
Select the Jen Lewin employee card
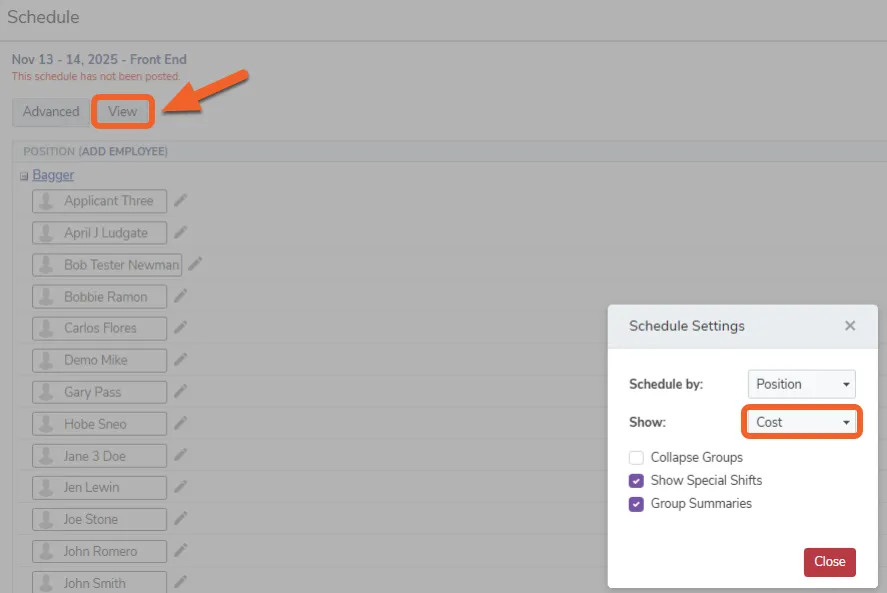point(100,487)
